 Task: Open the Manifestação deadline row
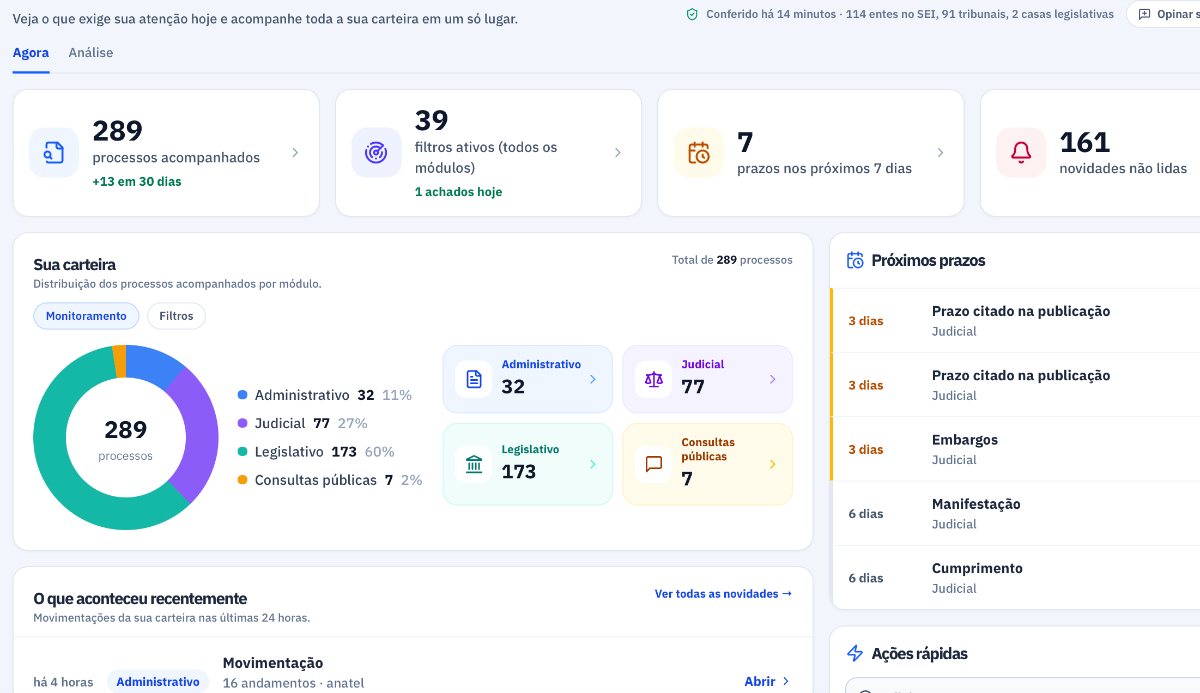[x=1015, y=513]
